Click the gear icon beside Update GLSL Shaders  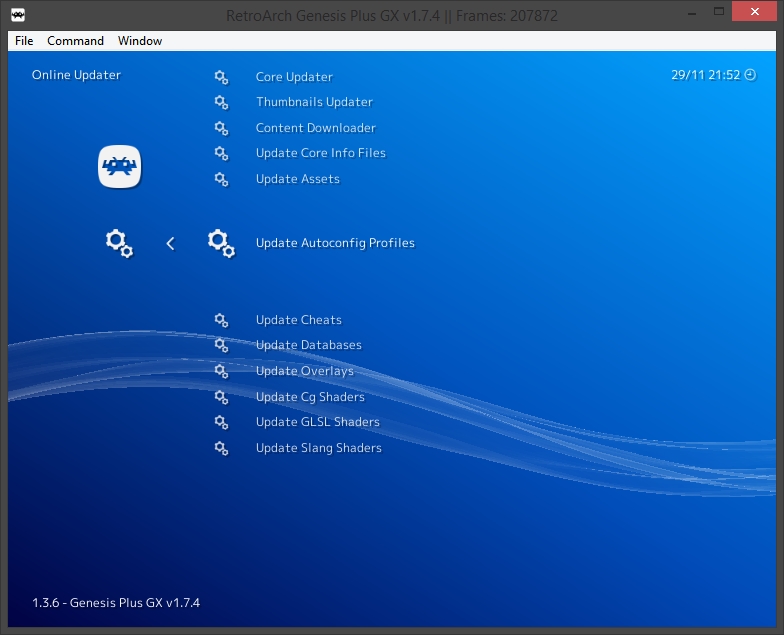pos(222,422)
